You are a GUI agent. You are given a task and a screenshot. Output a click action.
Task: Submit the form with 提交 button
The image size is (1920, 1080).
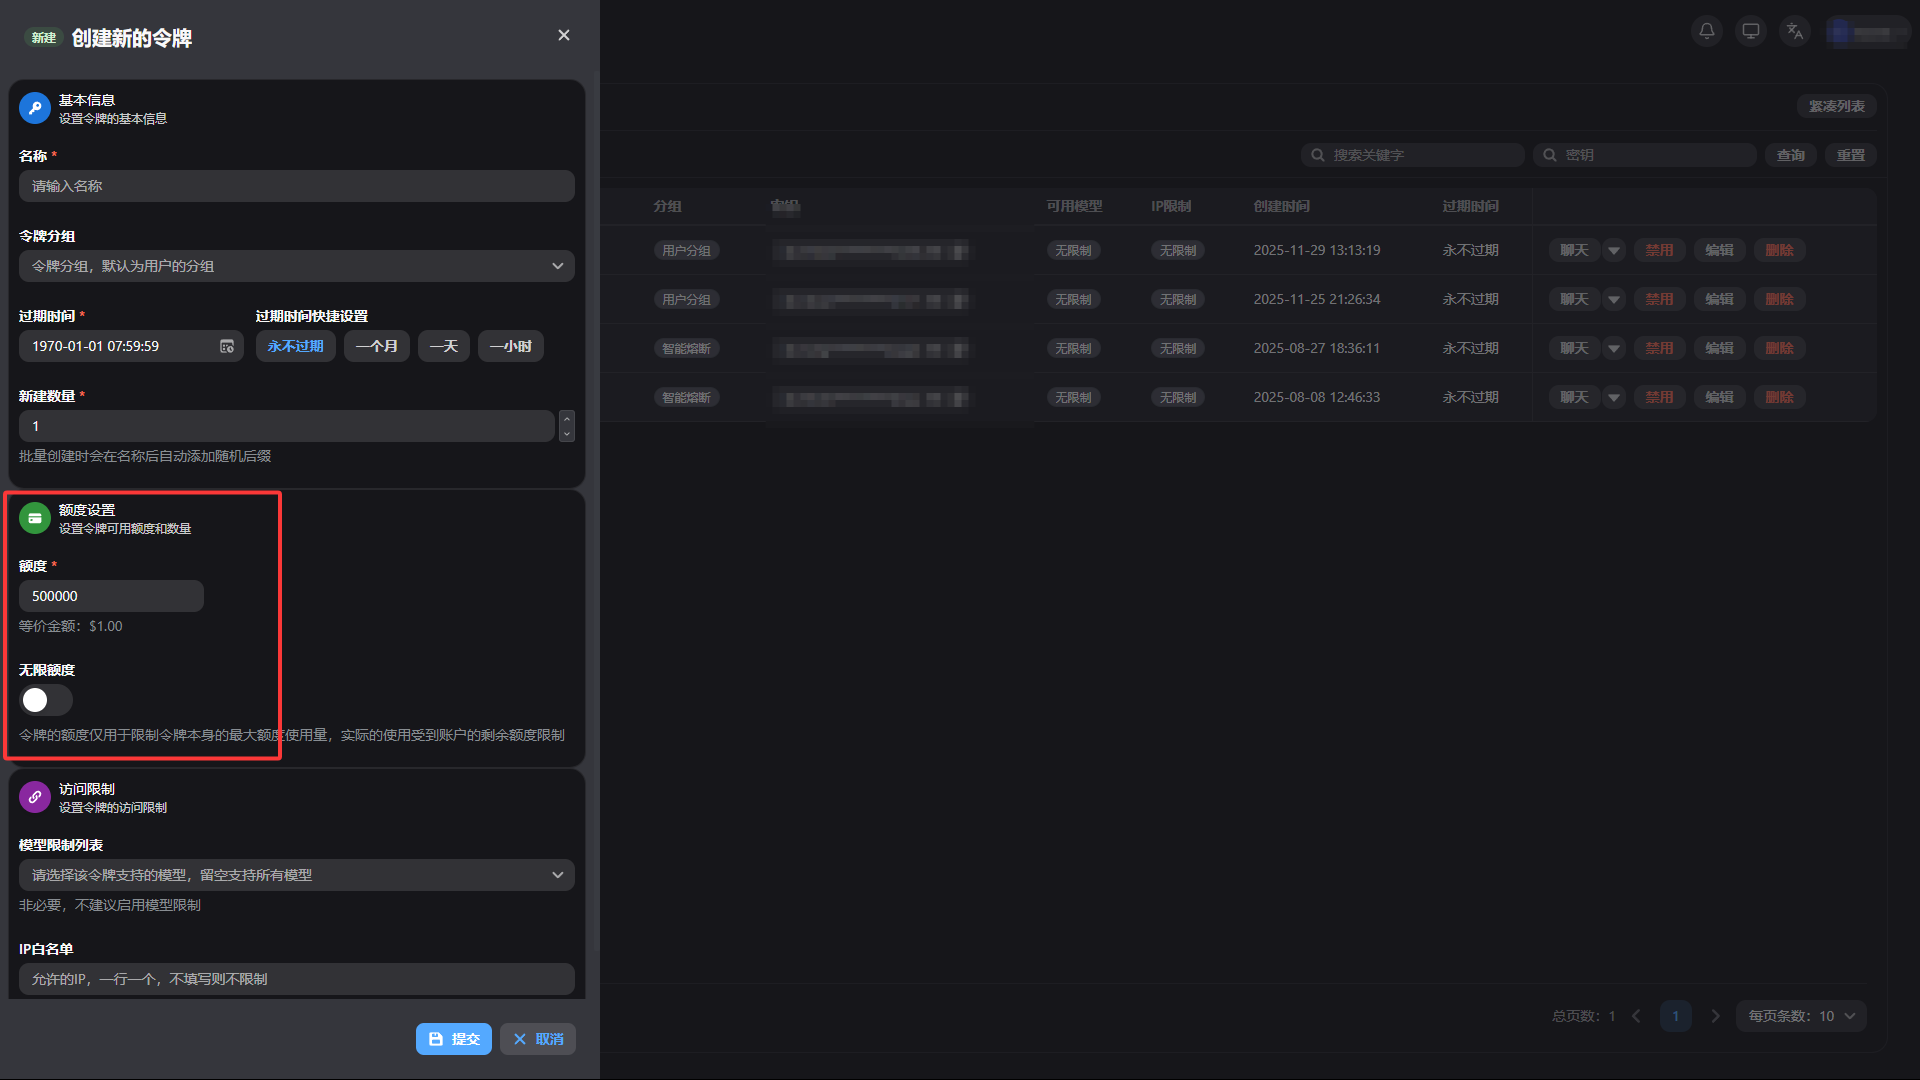tap(454, 1039)
